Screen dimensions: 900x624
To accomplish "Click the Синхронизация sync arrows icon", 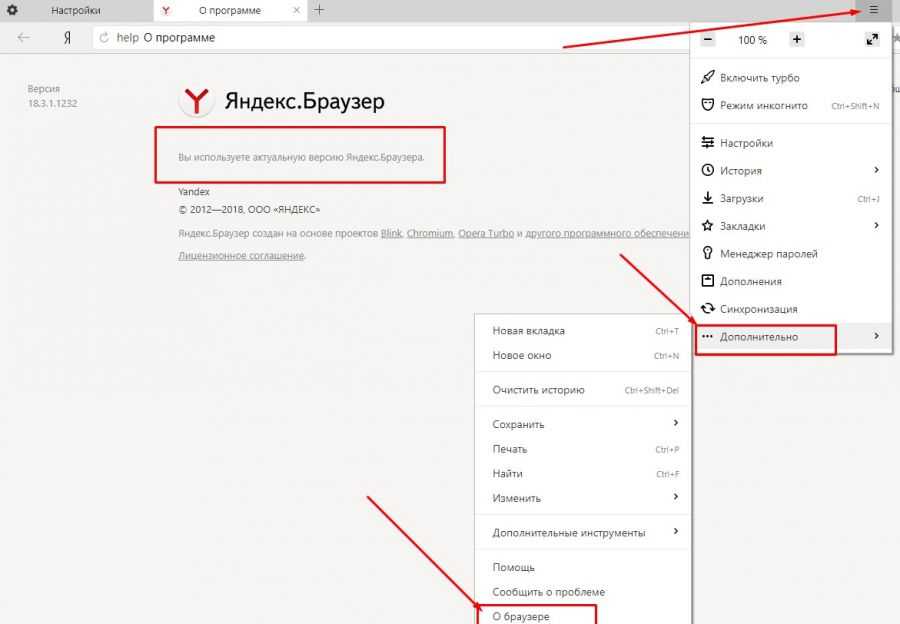I will (708, 309).
